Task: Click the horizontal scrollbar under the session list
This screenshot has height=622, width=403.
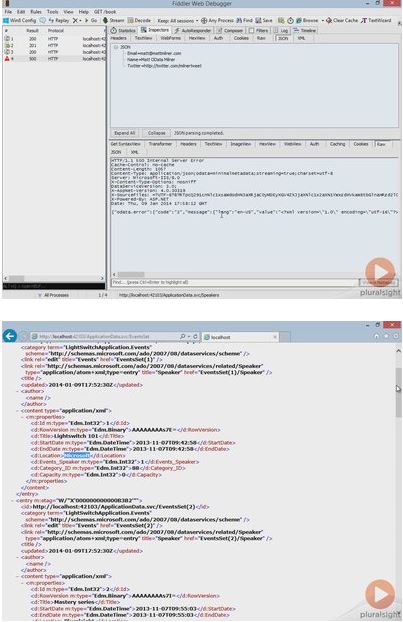Action: click(54, 278)
